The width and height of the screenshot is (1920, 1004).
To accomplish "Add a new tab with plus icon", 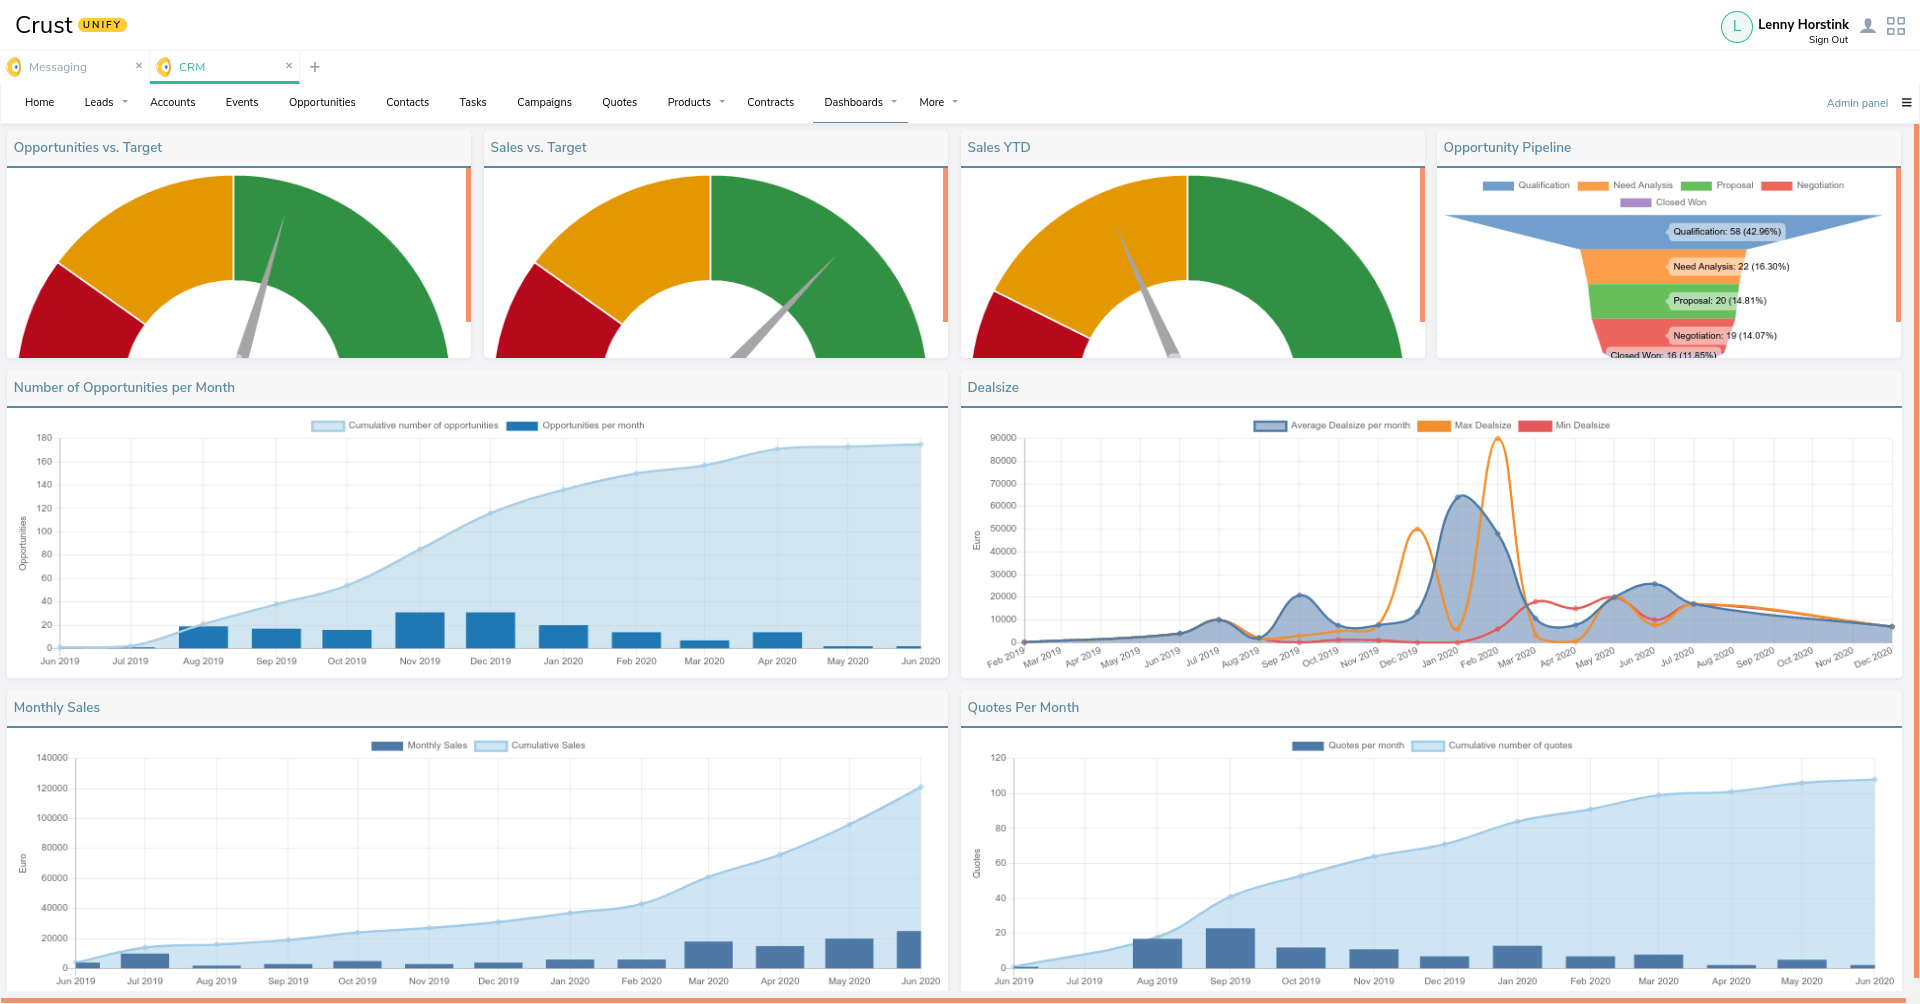I will coord(315,67).
